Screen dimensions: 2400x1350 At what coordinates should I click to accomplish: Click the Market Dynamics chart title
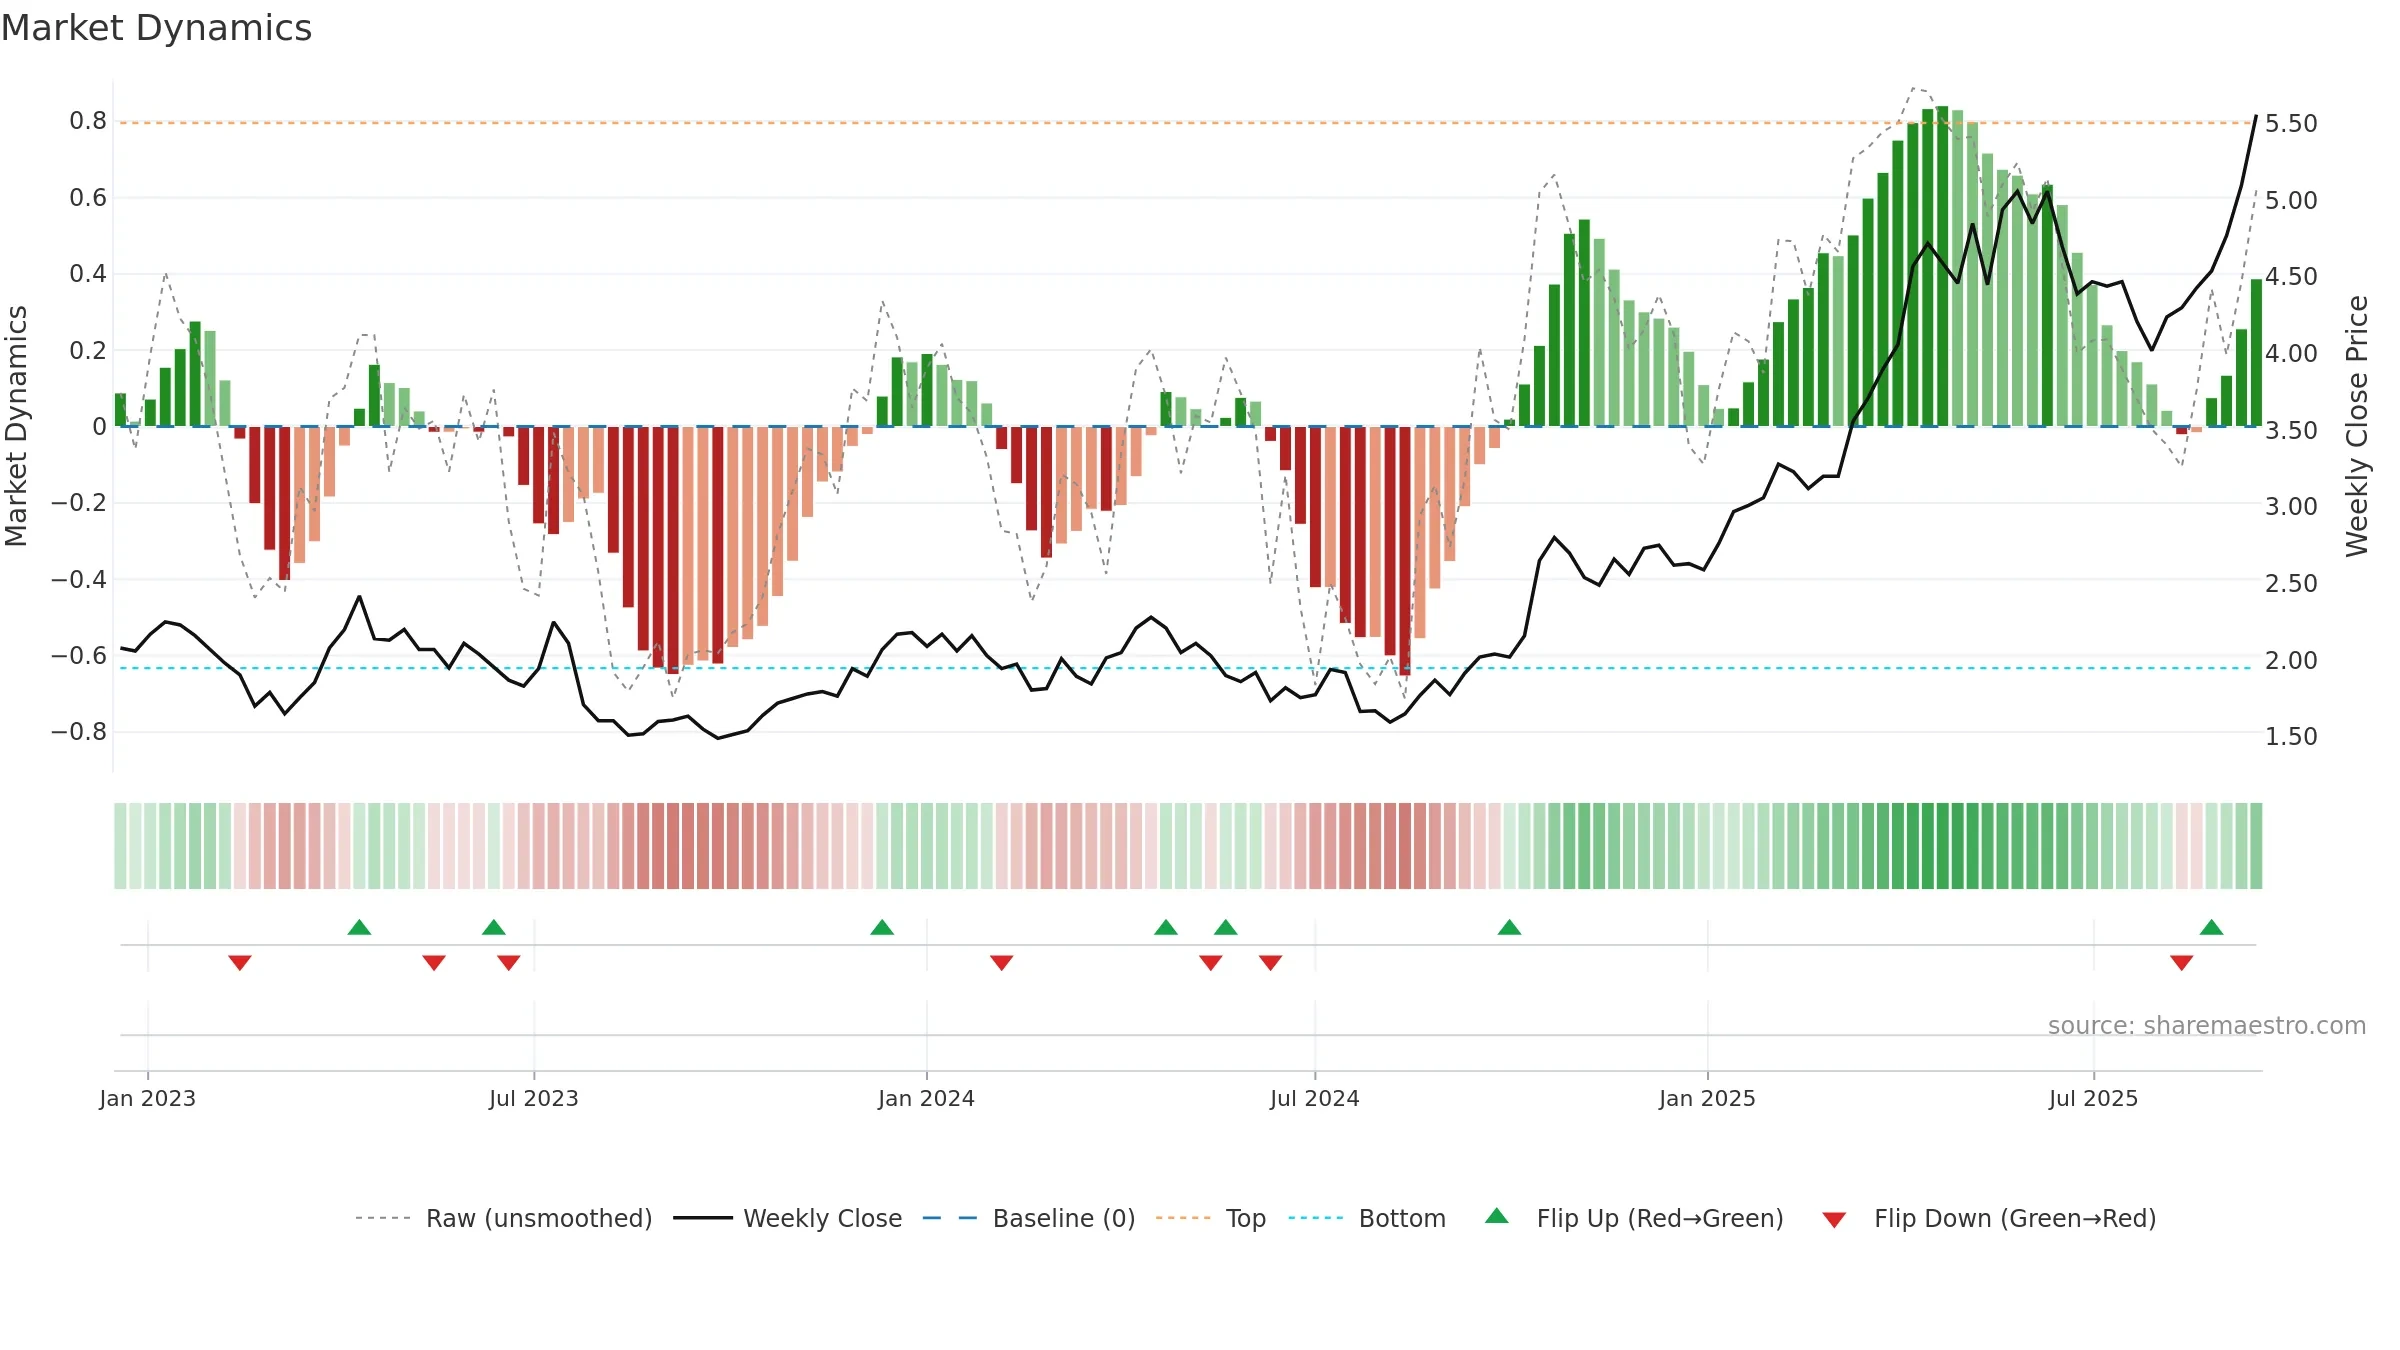point(156,28)
